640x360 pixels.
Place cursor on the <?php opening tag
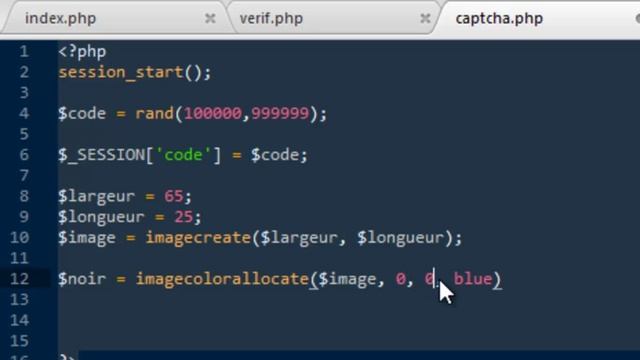(82, 52)
